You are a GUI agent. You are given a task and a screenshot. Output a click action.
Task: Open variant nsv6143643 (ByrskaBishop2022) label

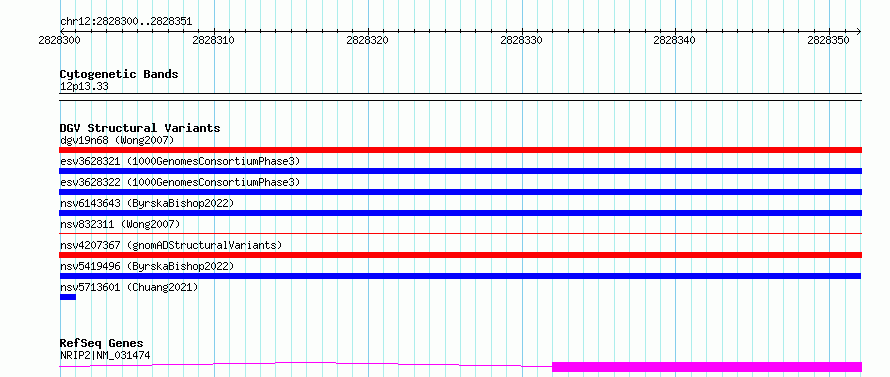click(x=146, y=203)
